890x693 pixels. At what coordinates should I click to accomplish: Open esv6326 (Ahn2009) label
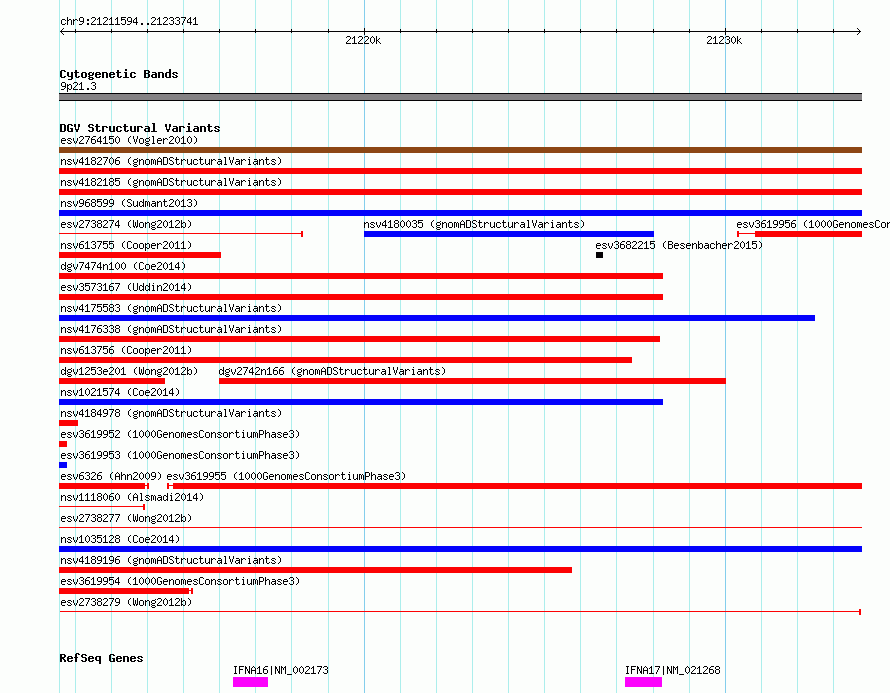coord(111,476)
